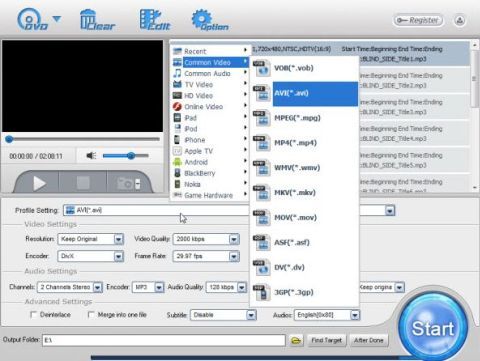Open iPod profile category
The height and width of the screenshot is (361, 480).
[x=210, y=129]
